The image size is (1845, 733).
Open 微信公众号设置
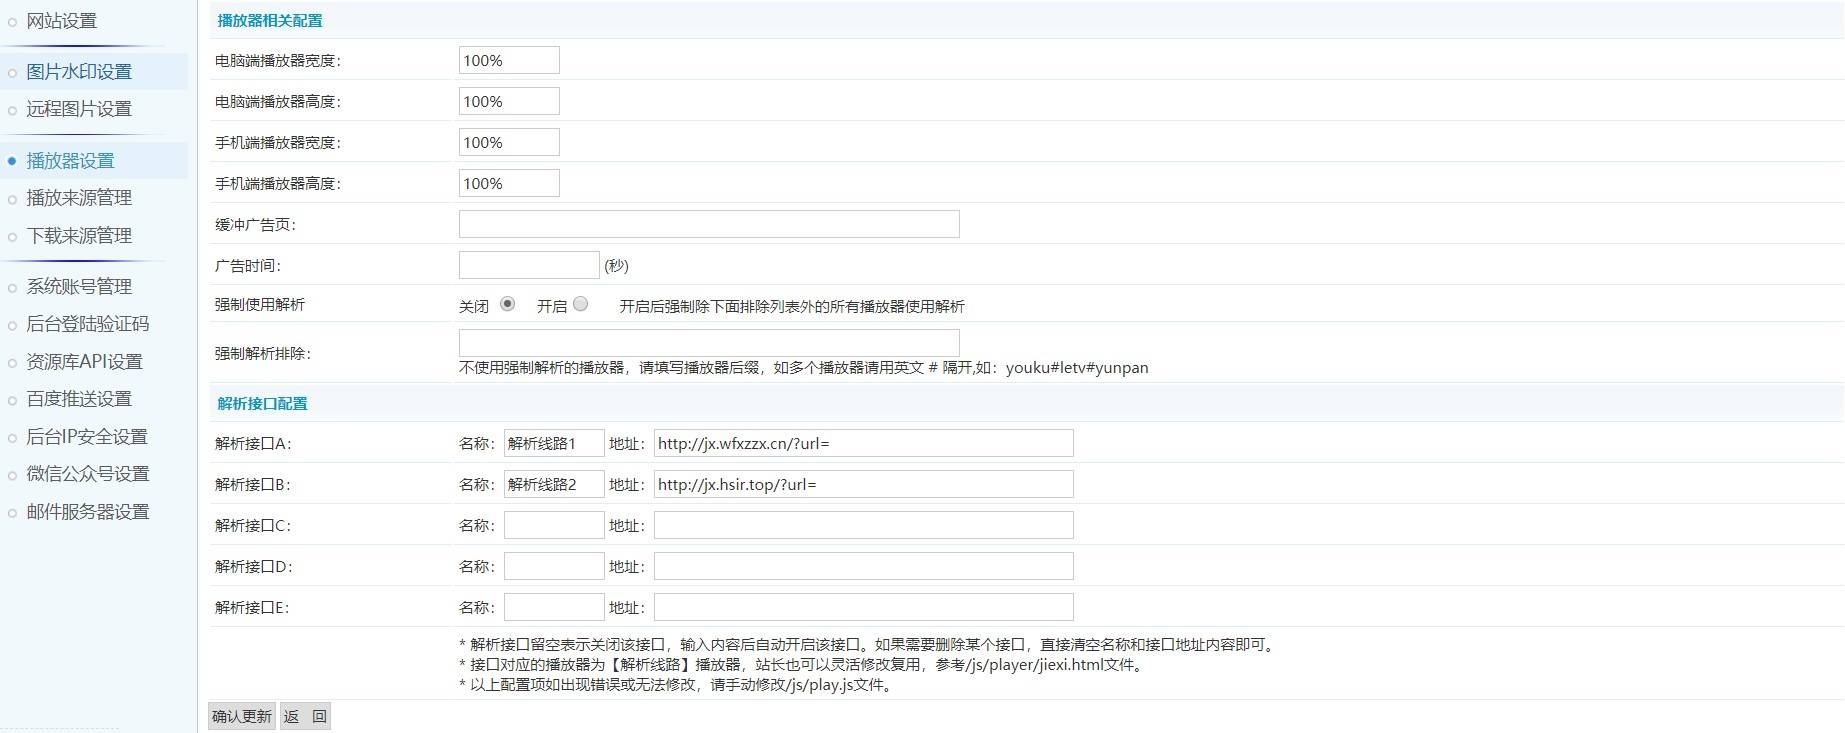pos(87,474)
